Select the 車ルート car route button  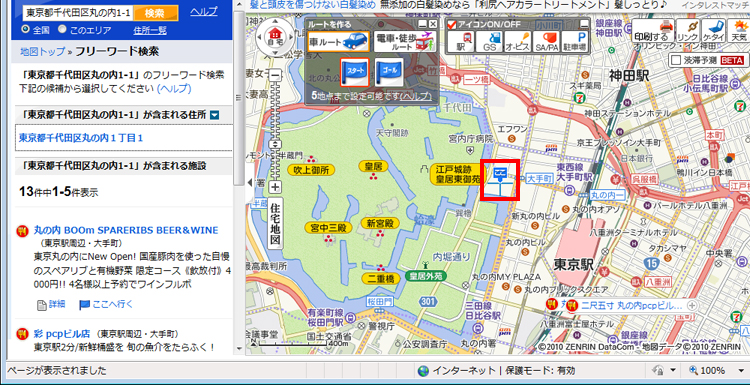tap(339, 42)
